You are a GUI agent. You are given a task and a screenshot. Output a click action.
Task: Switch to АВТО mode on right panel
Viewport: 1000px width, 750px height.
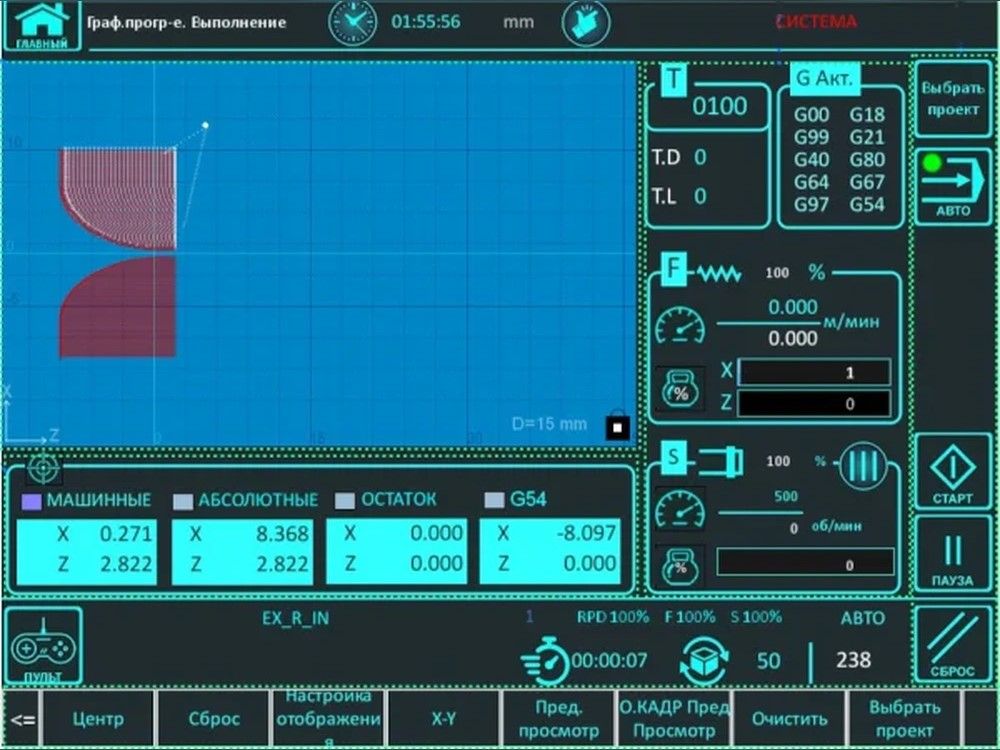coord(952,186)
